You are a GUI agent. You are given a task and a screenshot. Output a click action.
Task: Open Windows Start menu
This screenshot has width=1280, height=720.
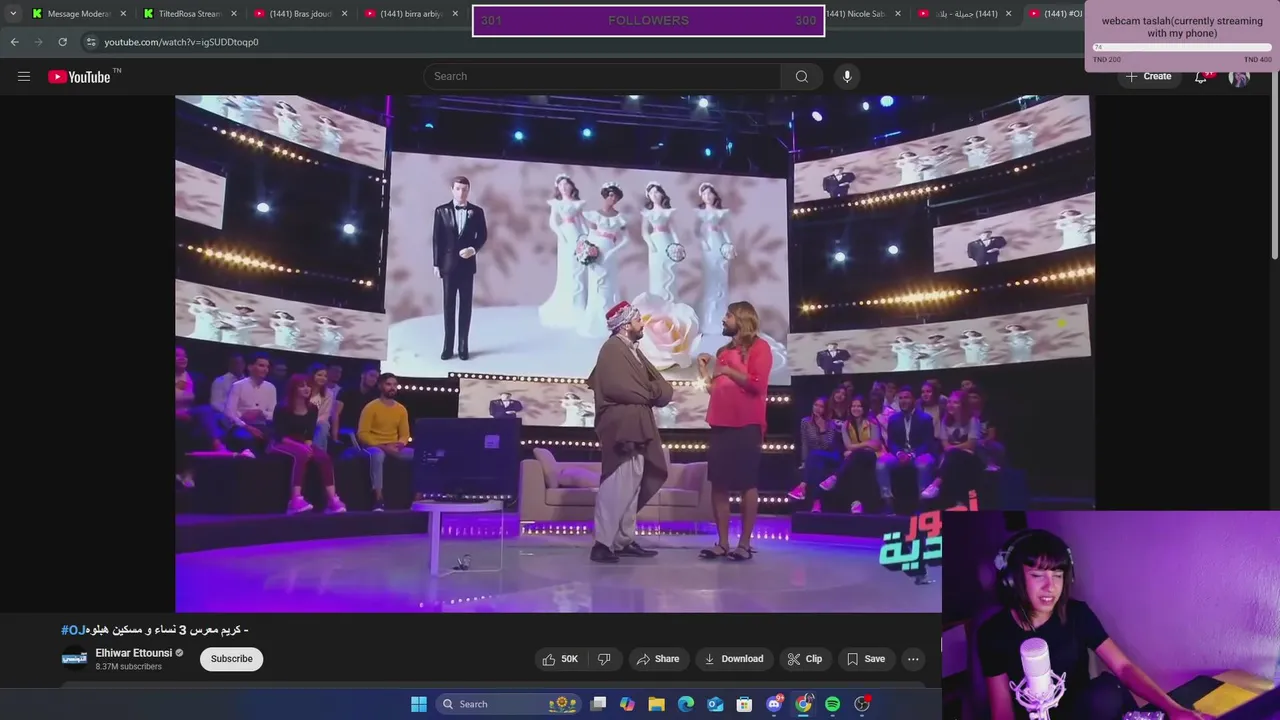point(419,704)
